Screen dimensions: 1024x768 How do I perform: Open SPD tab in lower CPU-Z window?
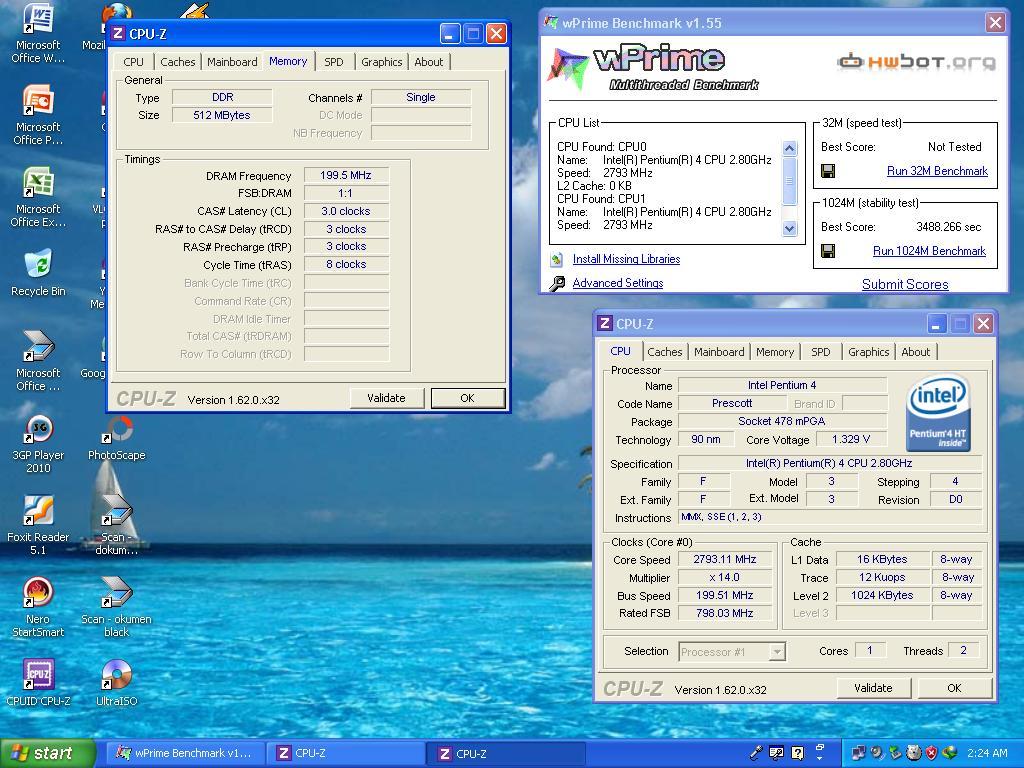[821, 352]
